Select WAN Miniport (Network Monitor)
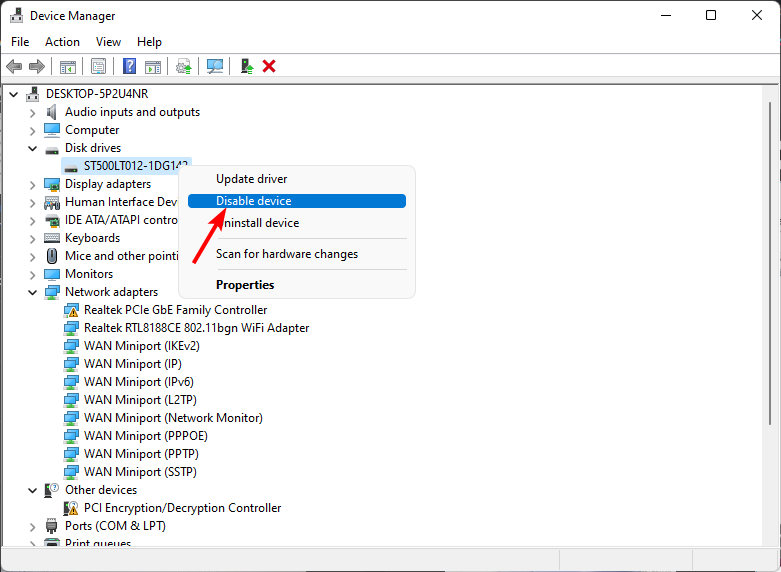Screen dimensions: 781x572 click(173, 418)
